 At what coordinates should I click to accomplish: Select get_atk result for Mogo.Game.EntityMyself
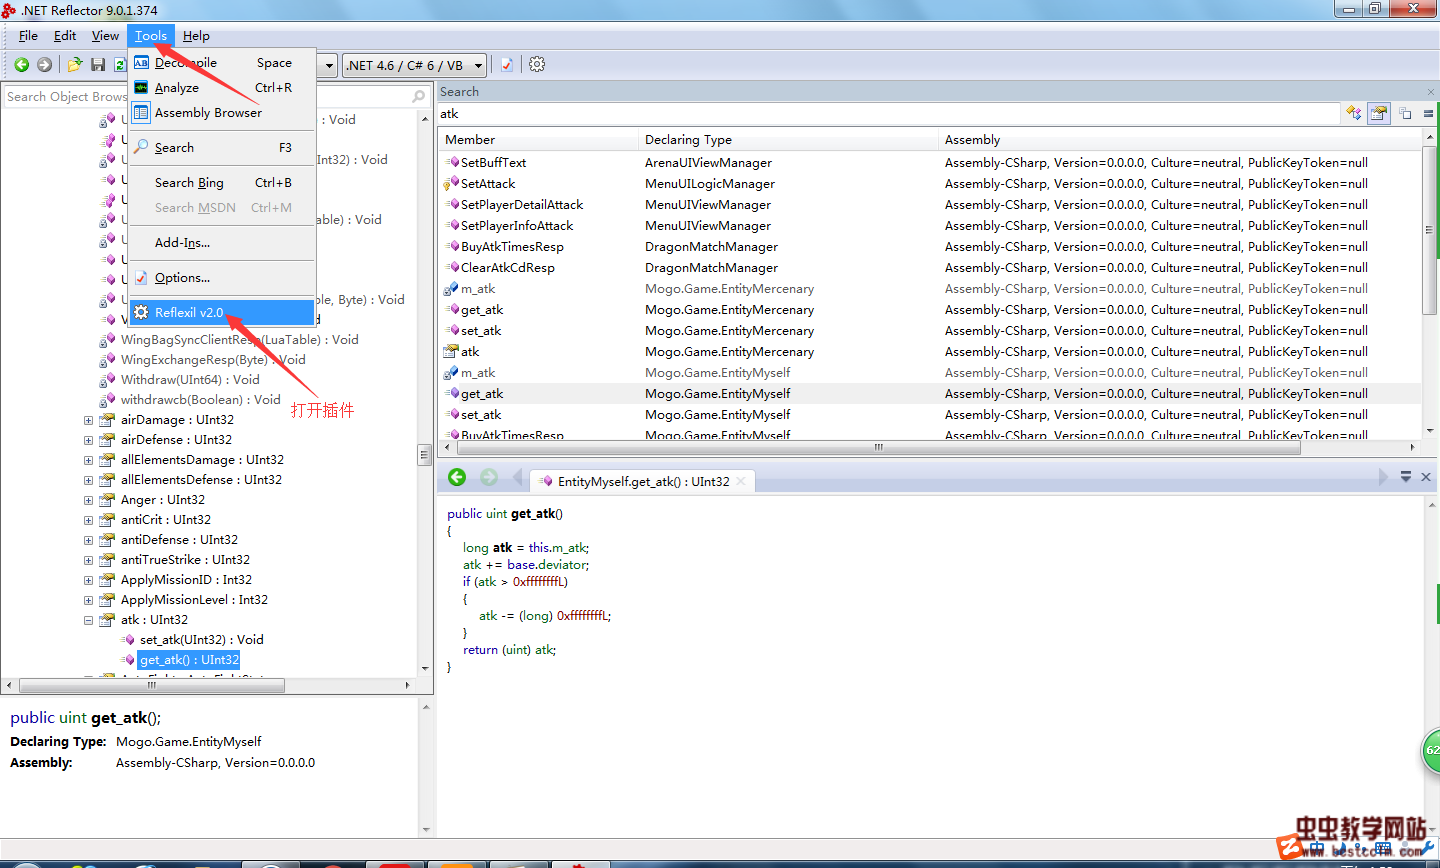[x=930, y=394]
